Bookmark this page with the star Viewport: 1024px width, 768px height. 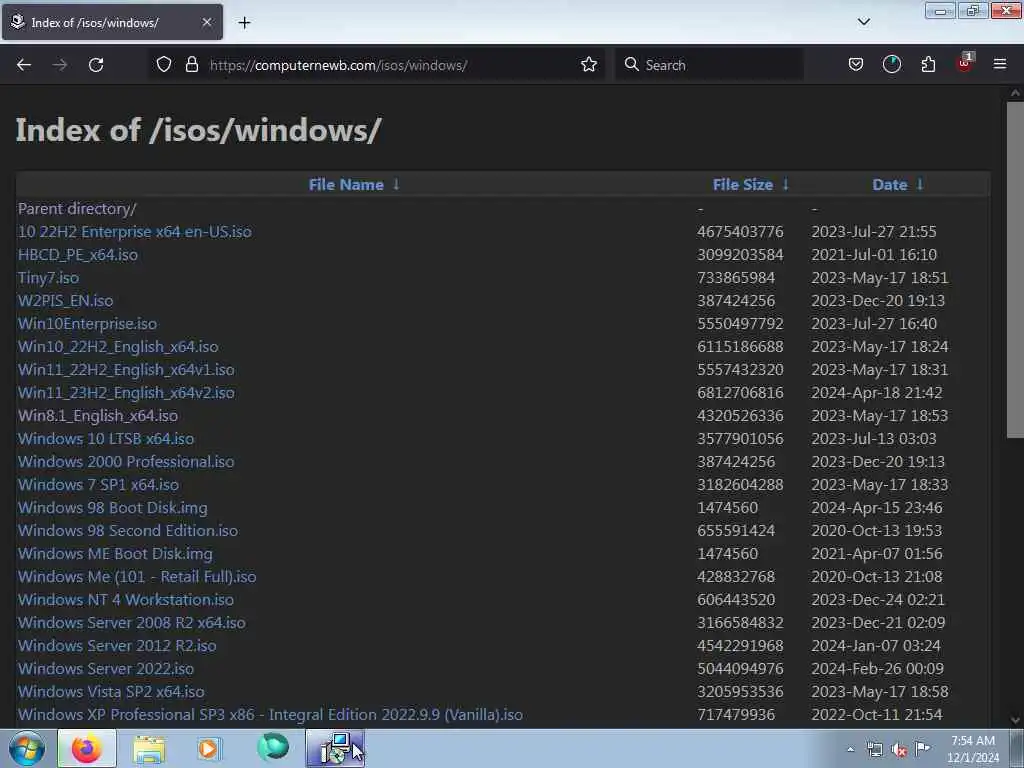(589, 65)
